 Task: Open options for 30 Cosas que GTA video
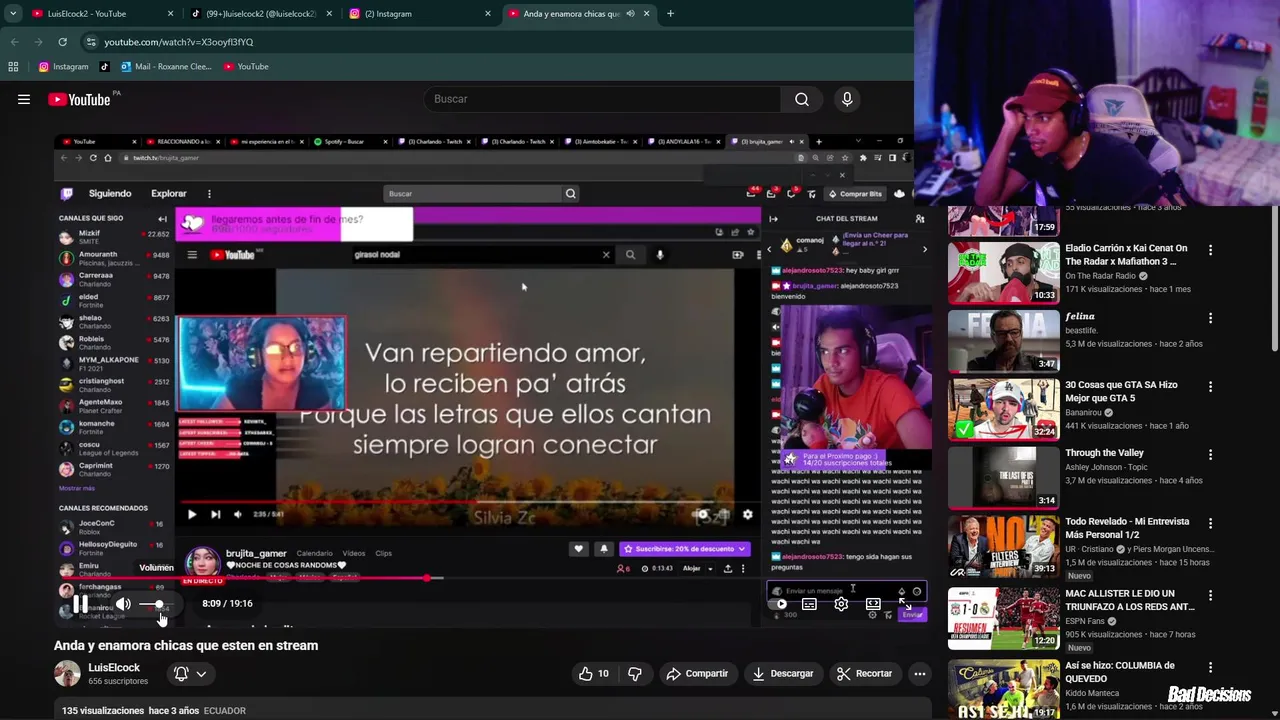tap(1210, 386)
